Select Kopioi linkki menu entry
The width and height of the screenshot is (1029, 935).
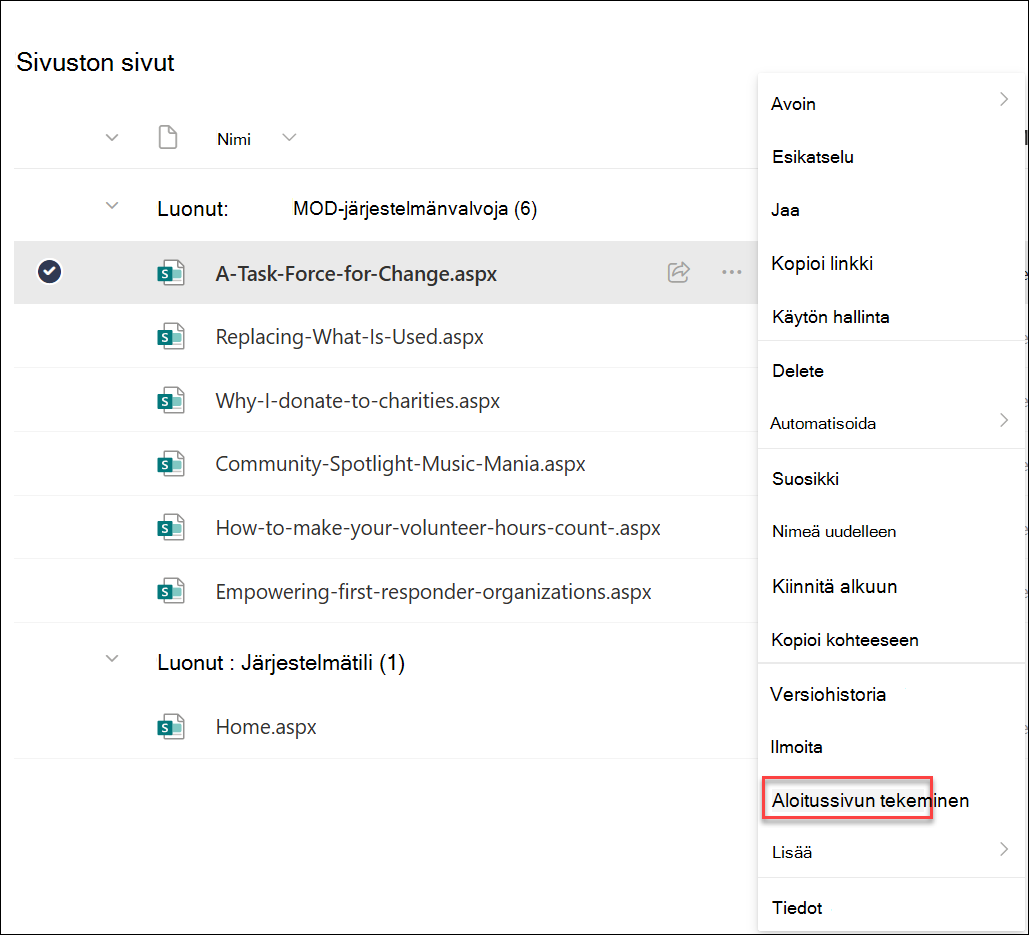coord(822,263)
